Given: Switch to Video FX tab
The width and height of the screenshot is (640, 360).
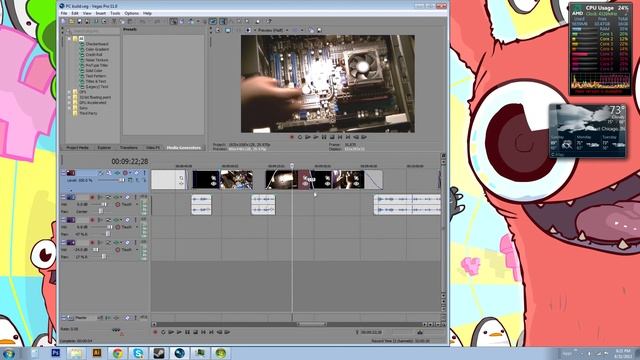Looking at the screenshot, I should point(153,147).
